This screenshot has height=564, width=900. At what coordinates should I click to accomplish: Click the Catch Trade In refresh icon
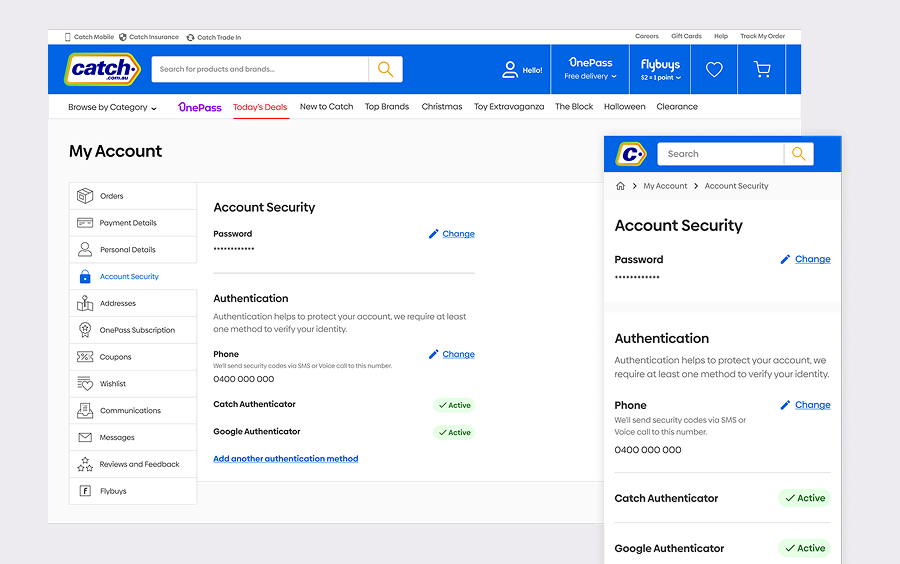pos(191,37)
